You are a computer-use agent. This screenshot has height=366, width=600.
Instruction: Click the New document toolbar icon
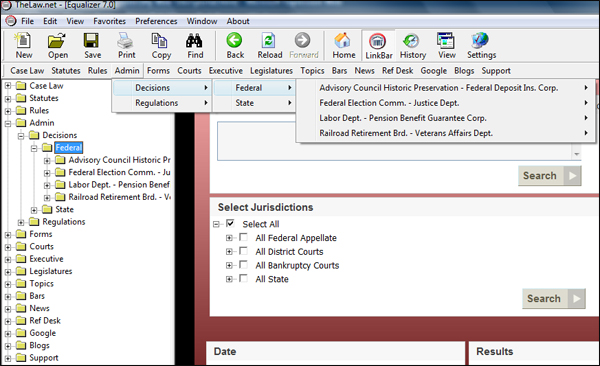[x=23, y=41]
